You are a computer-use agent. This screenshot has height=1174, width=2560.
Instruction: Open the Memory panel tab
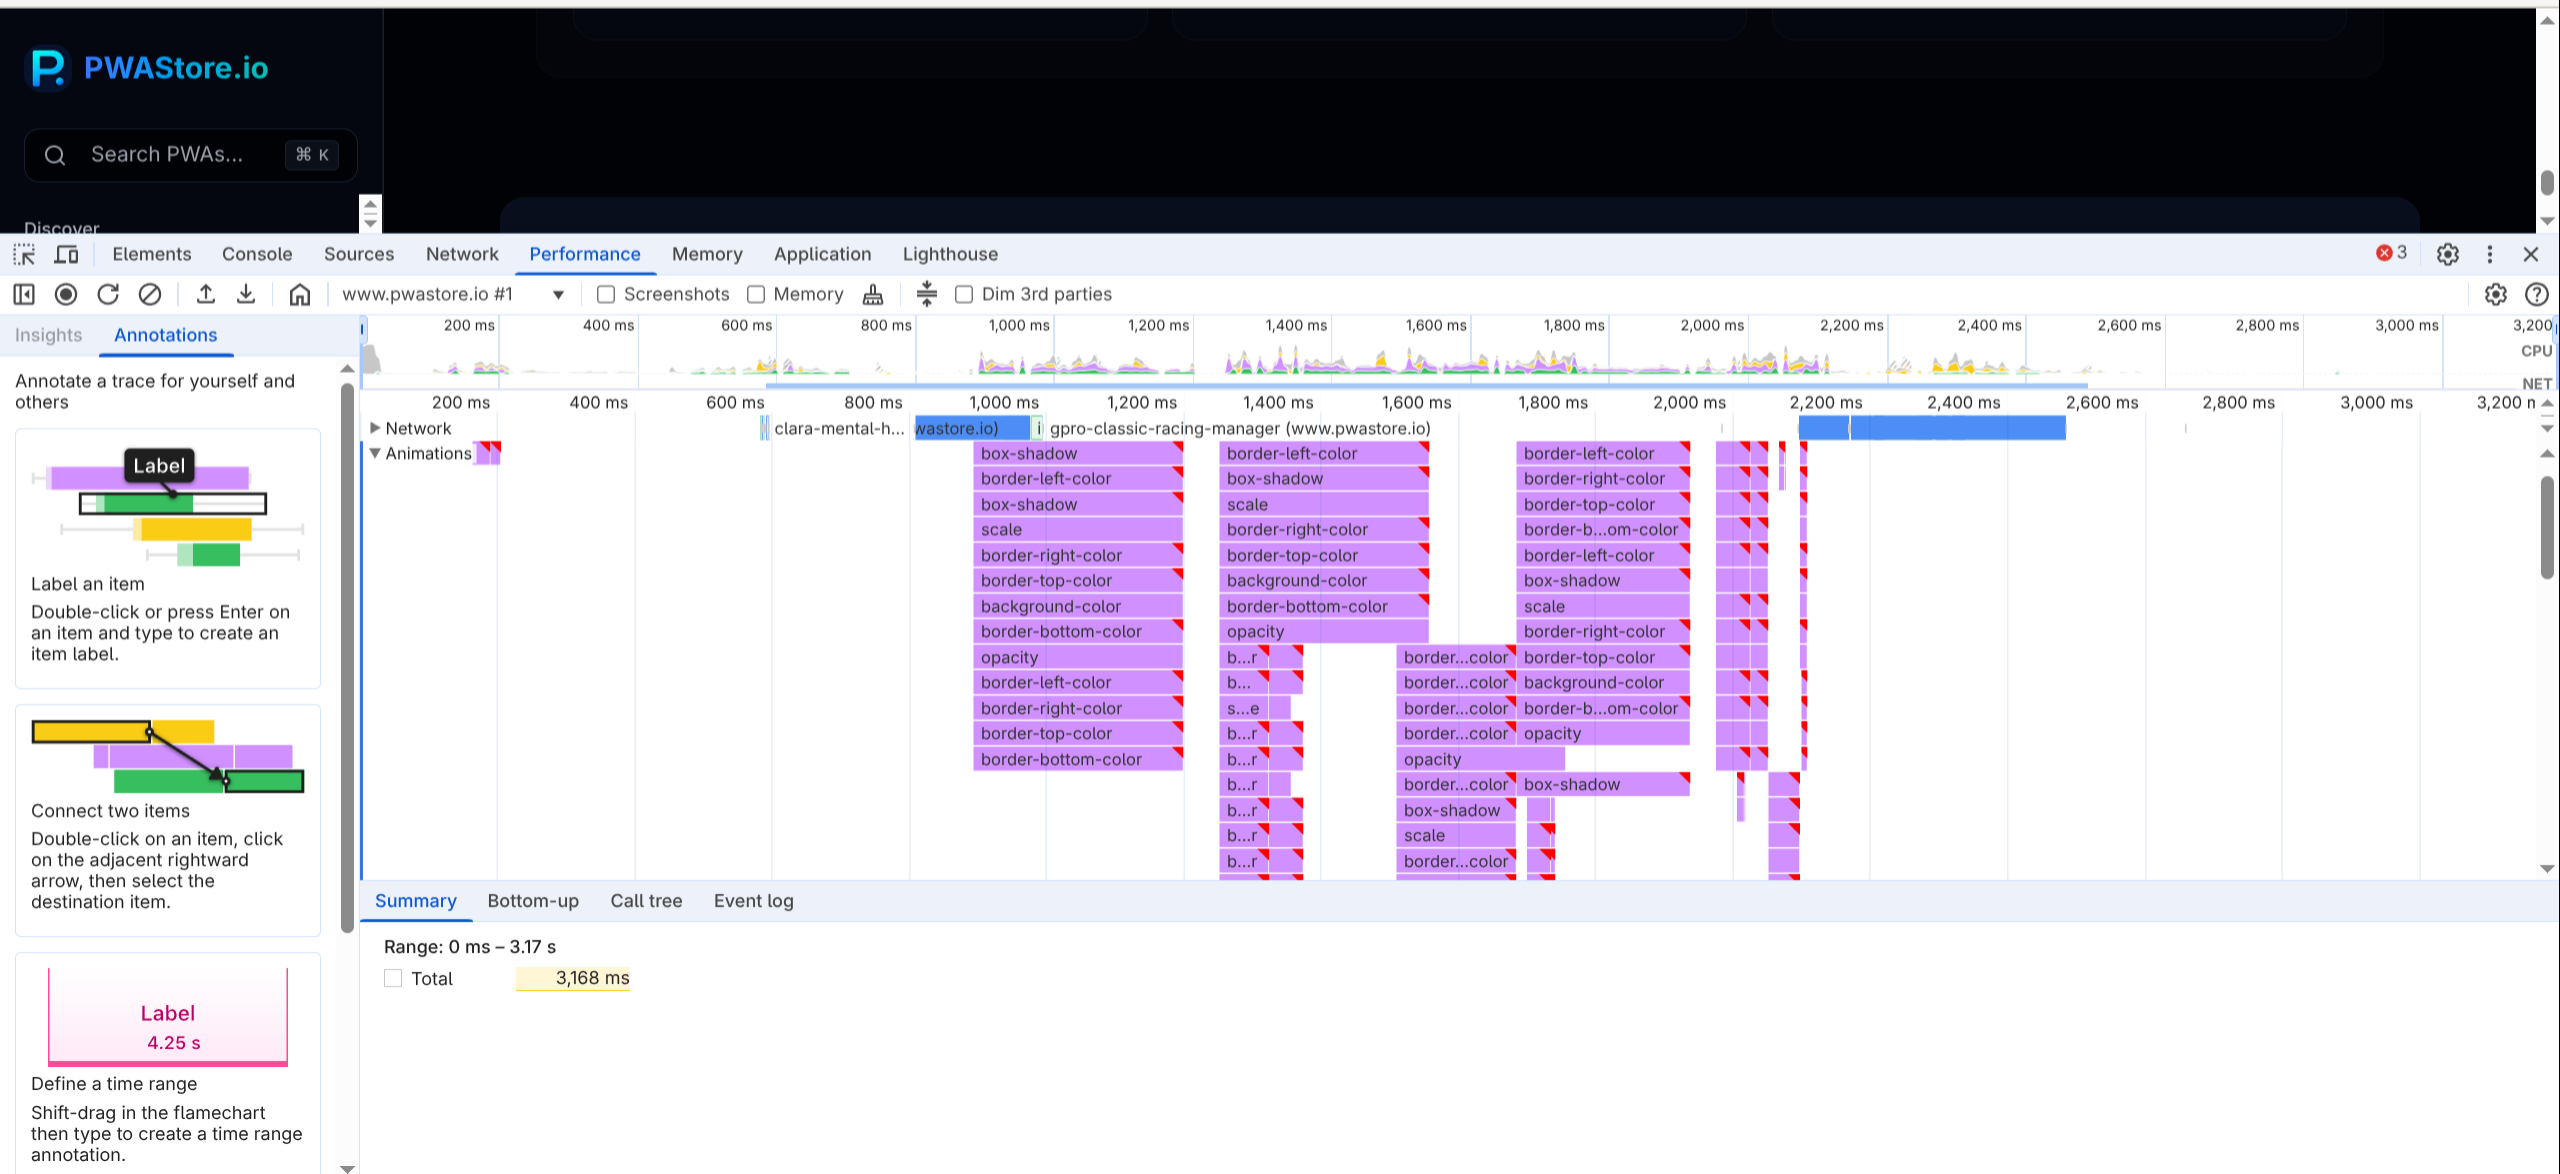click(707, 254)
